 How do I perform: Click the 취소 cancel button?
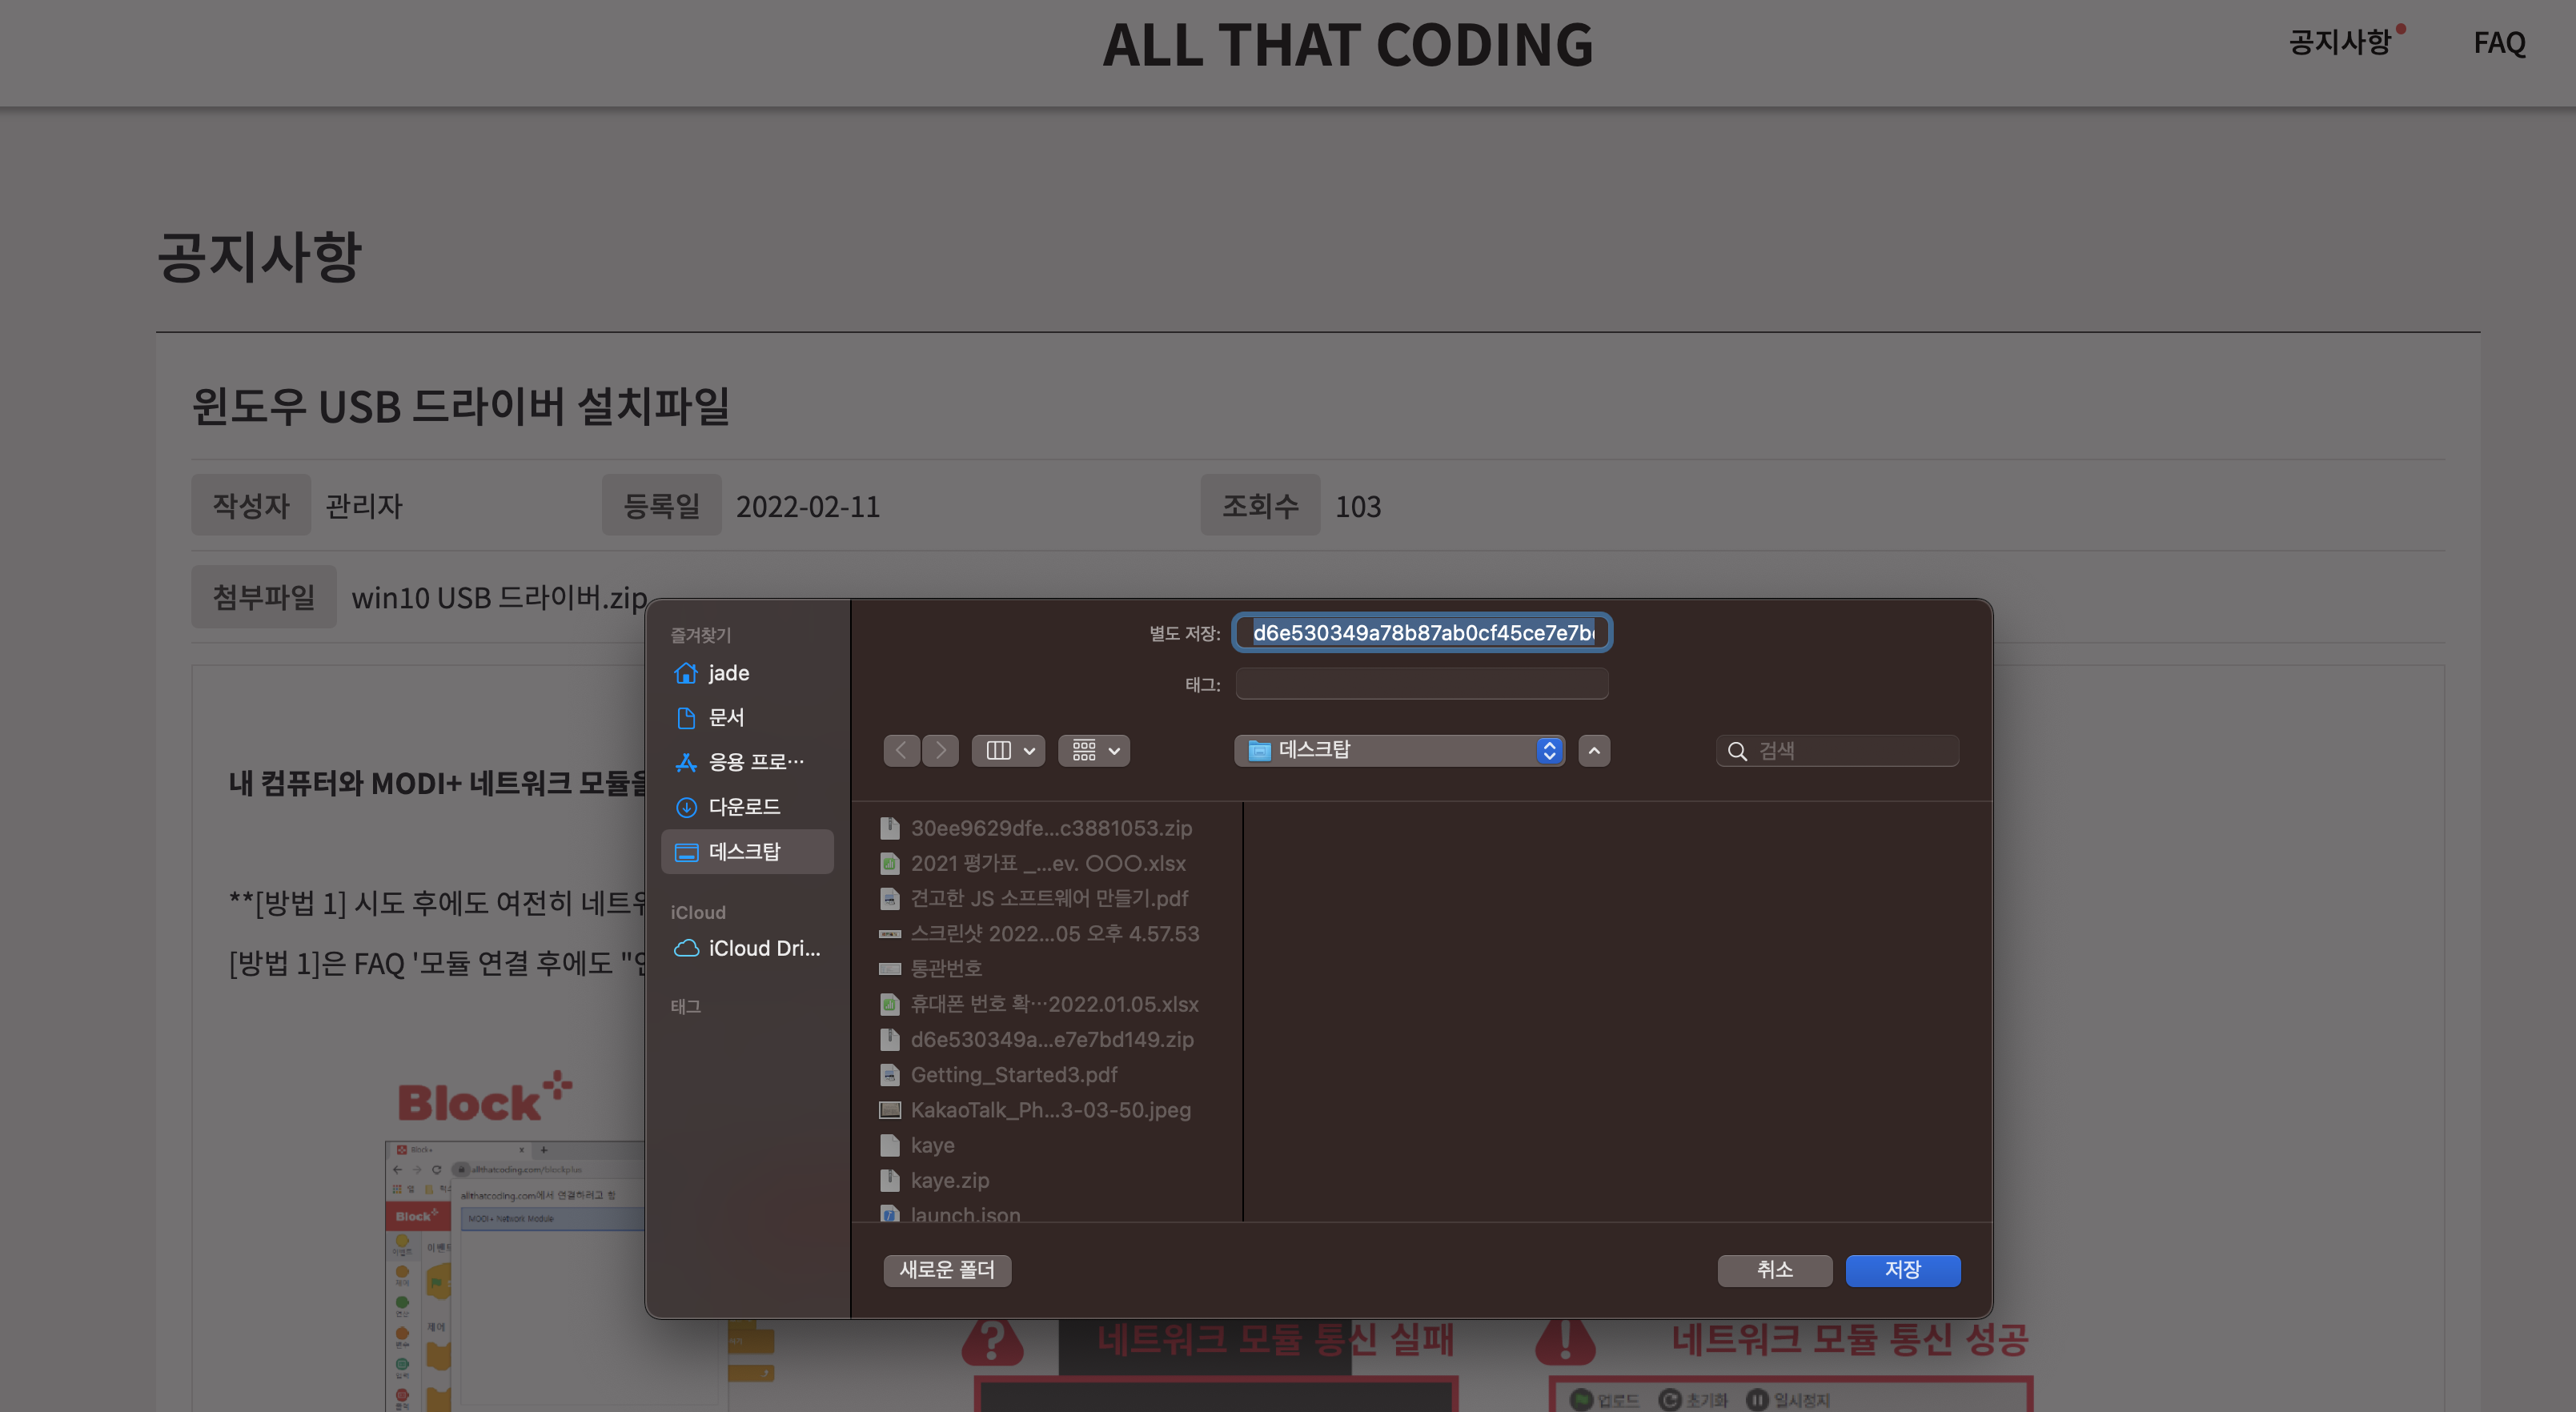pos(1774,1269)
